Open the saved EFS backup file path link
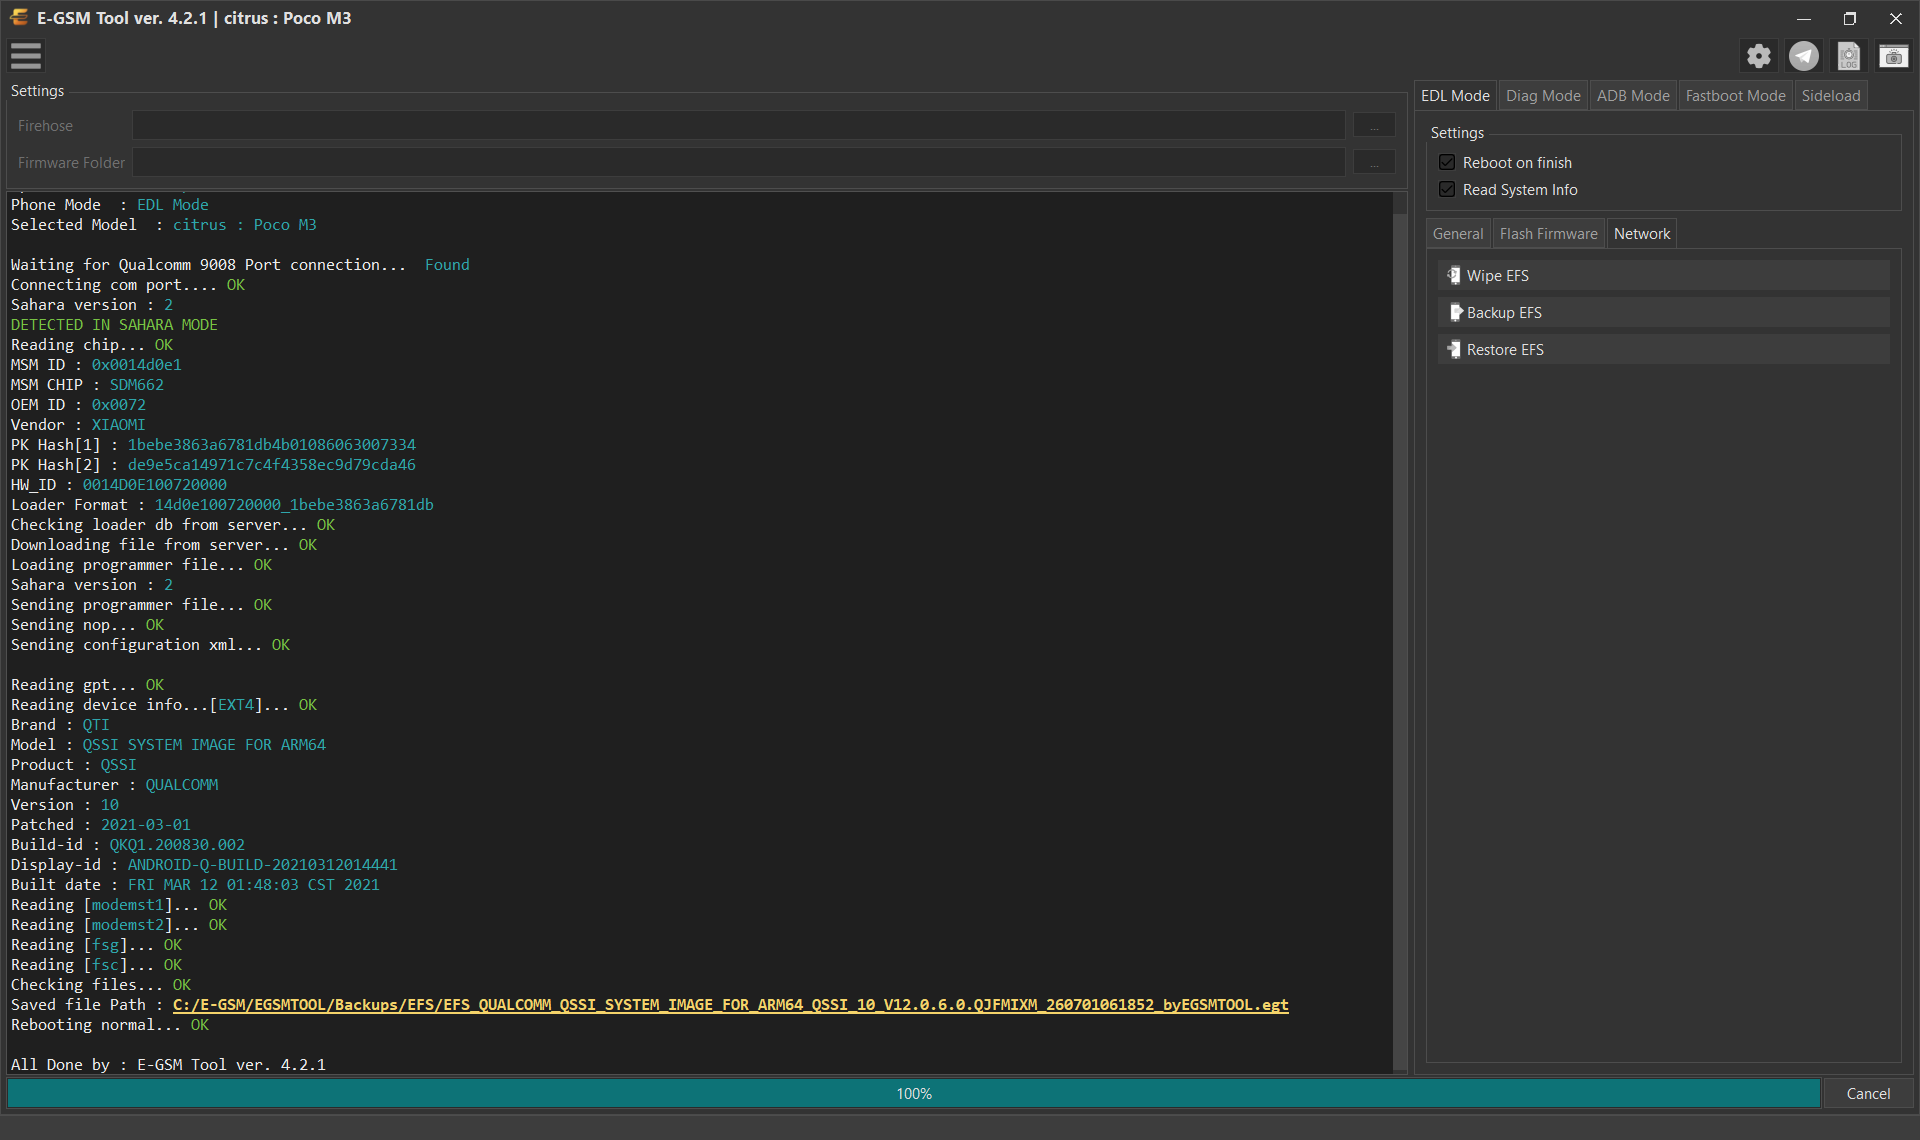 [730, 1005]
